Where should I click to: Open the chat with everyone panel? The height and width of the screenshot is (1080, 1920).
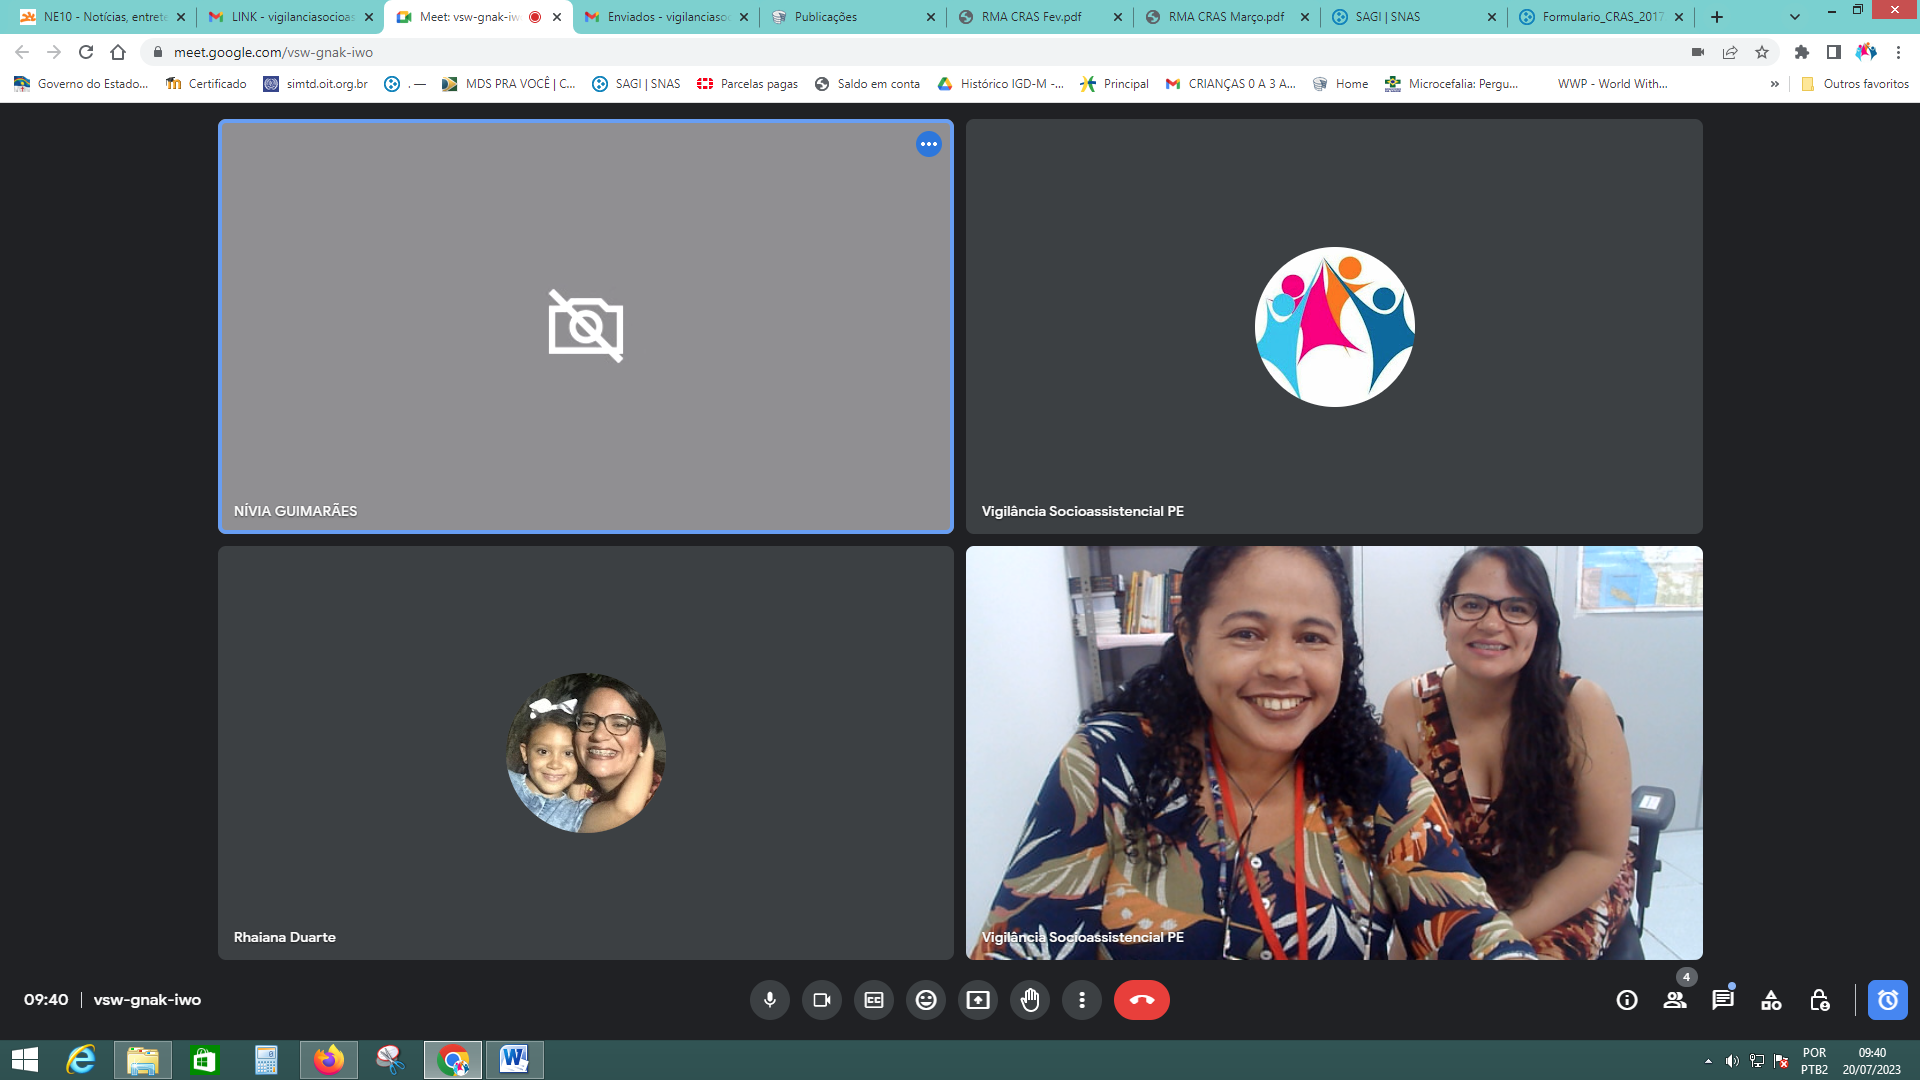[x=1722, y=1000]
